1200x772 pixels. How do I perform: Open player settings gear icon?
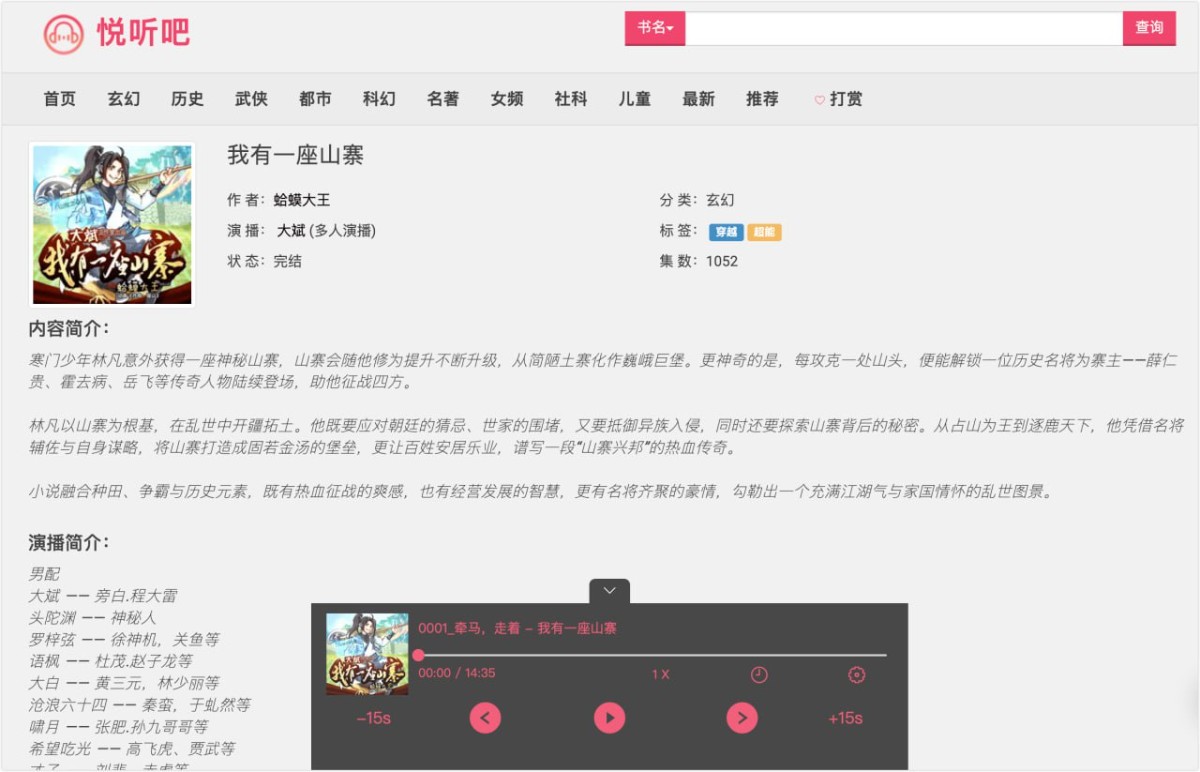(856, 675)
